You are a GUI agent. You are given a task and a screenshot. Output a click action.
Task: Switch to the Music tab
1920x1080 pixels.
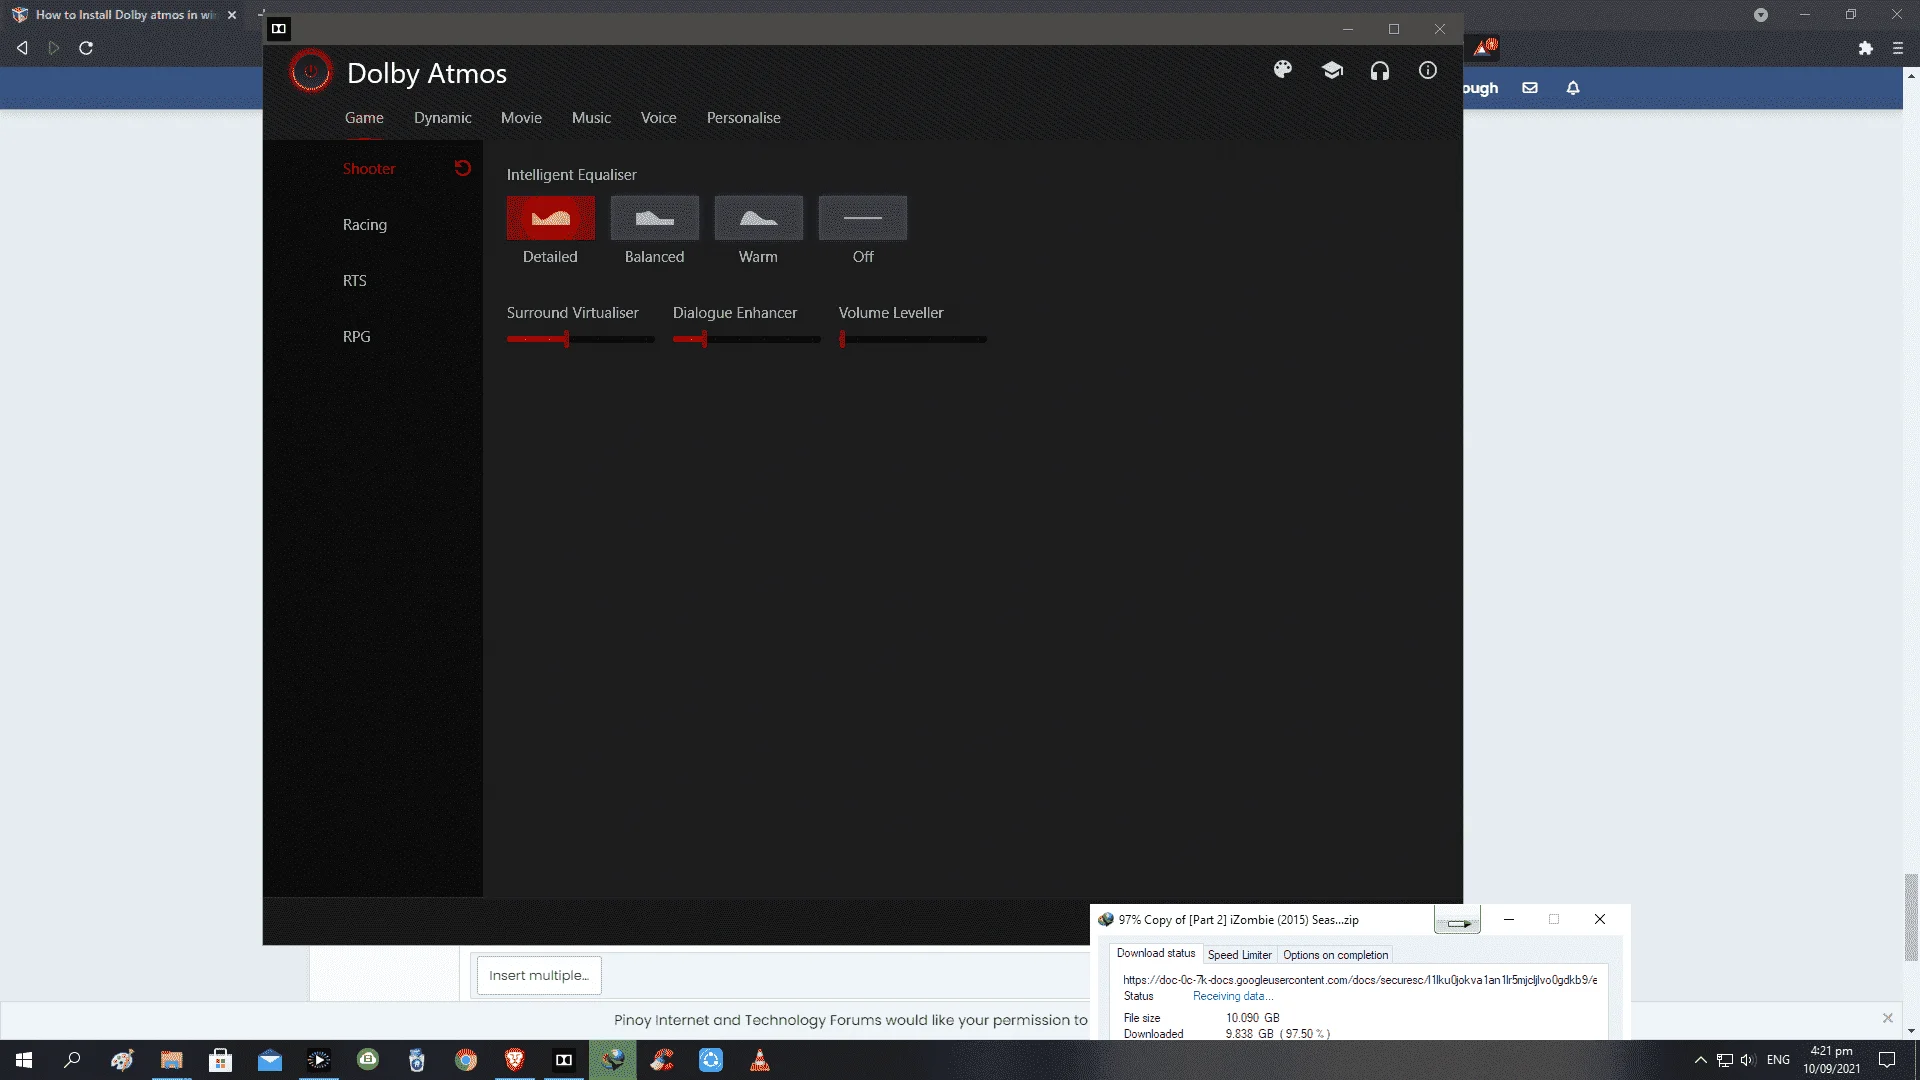[591, 118]
